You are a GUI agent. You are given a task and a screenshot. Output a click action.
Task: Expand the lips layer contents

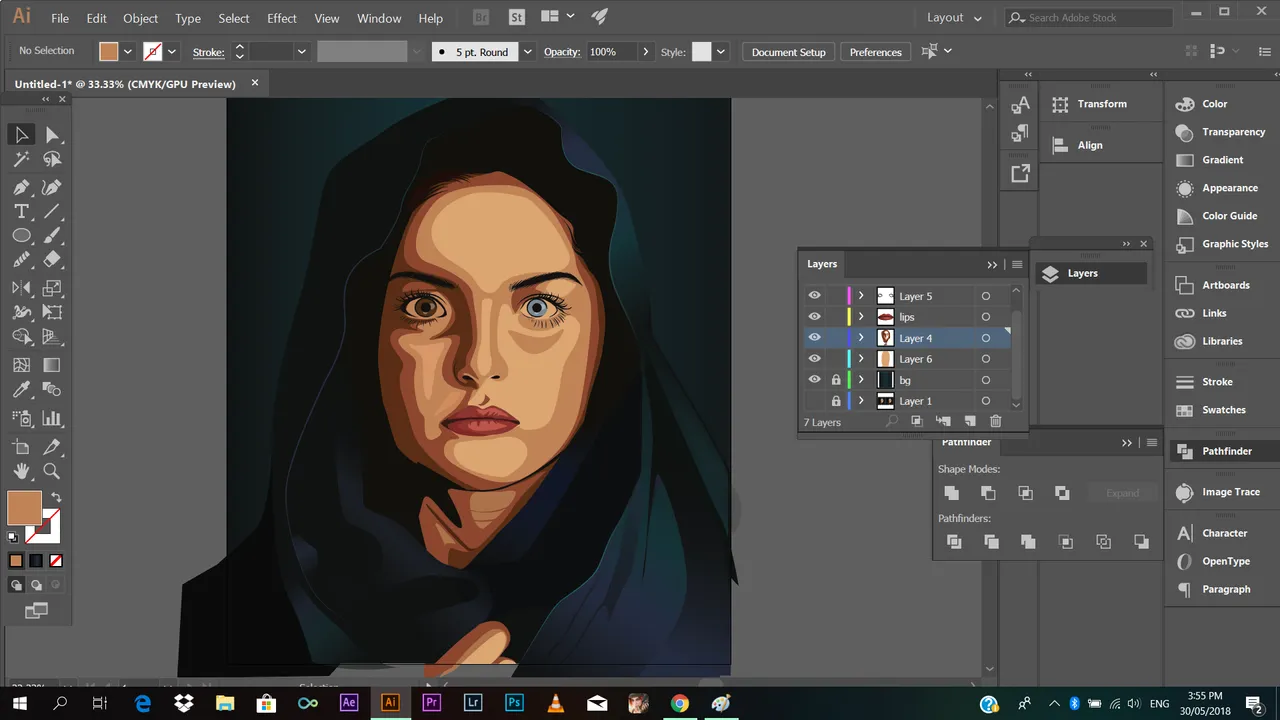(x=861, y=317)
